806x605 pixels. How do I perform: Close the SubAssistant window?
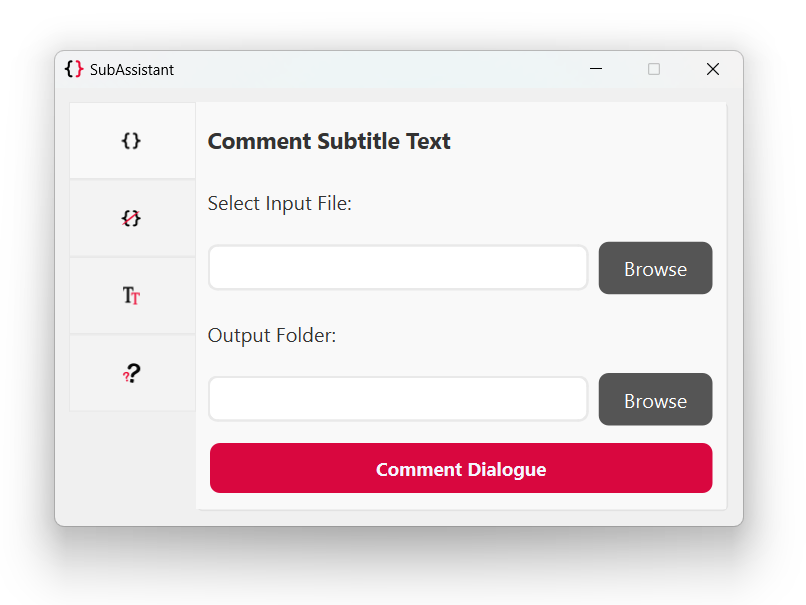click(712, 69)
